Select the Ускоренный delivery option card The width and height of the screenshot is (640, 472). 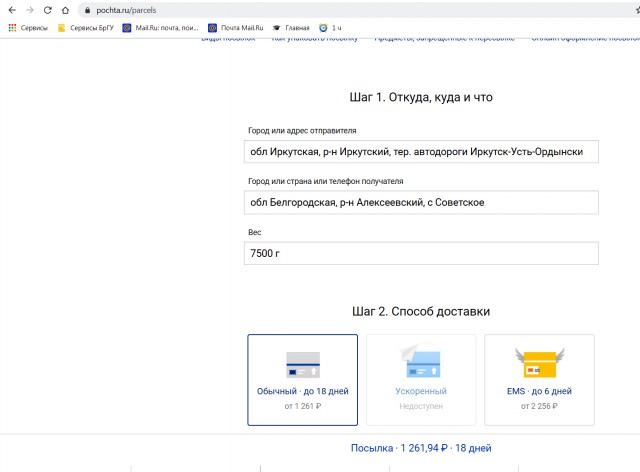(421, 380)
